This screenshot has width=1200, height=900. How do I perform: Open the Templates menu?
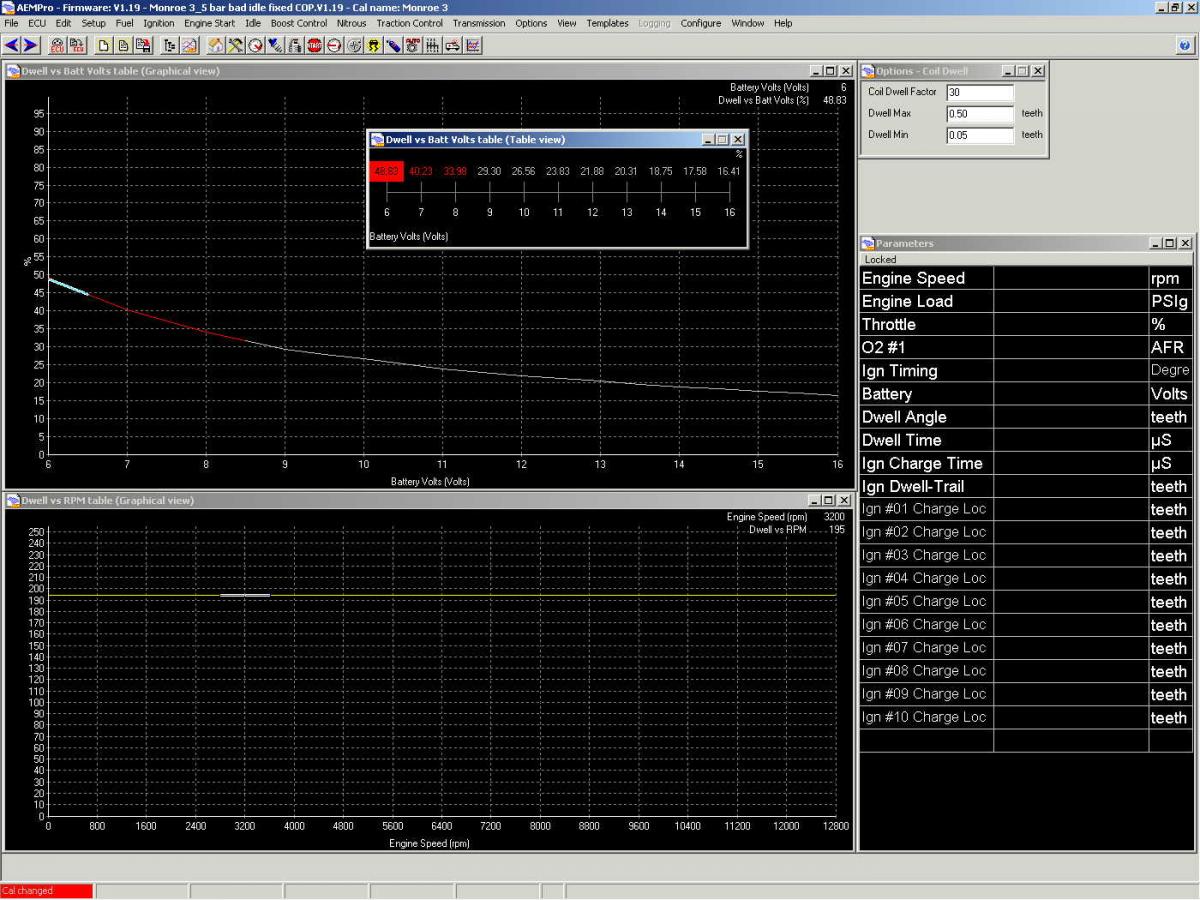tap(607, 23)
